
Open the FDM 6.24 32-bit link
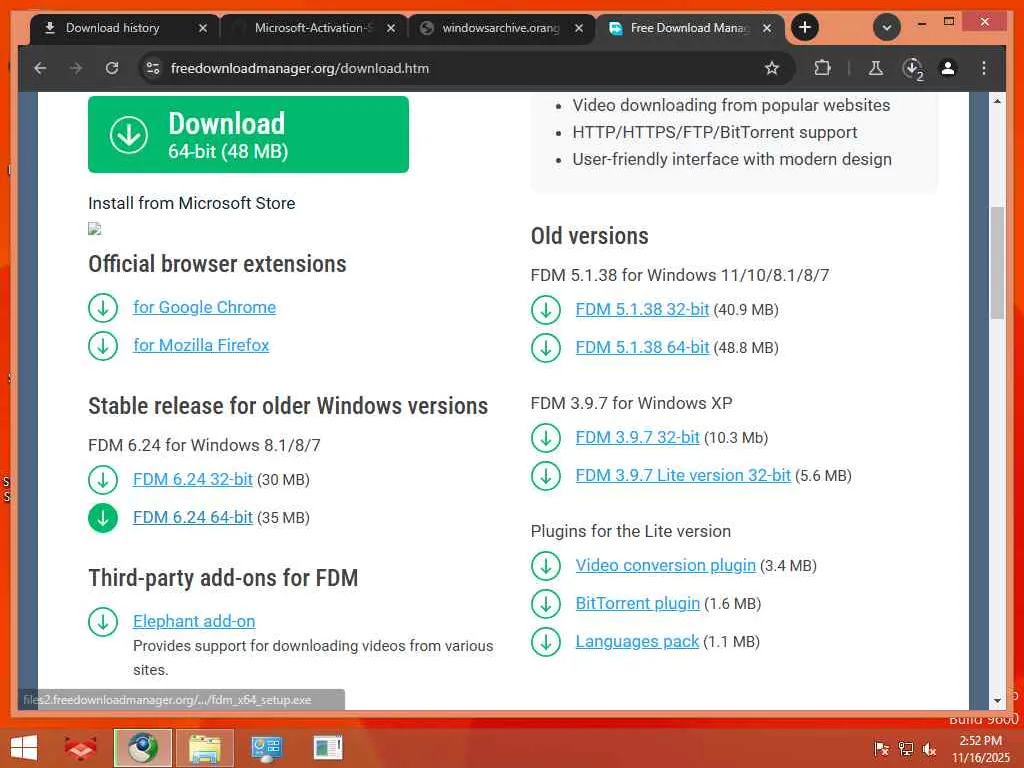[193, 479]
